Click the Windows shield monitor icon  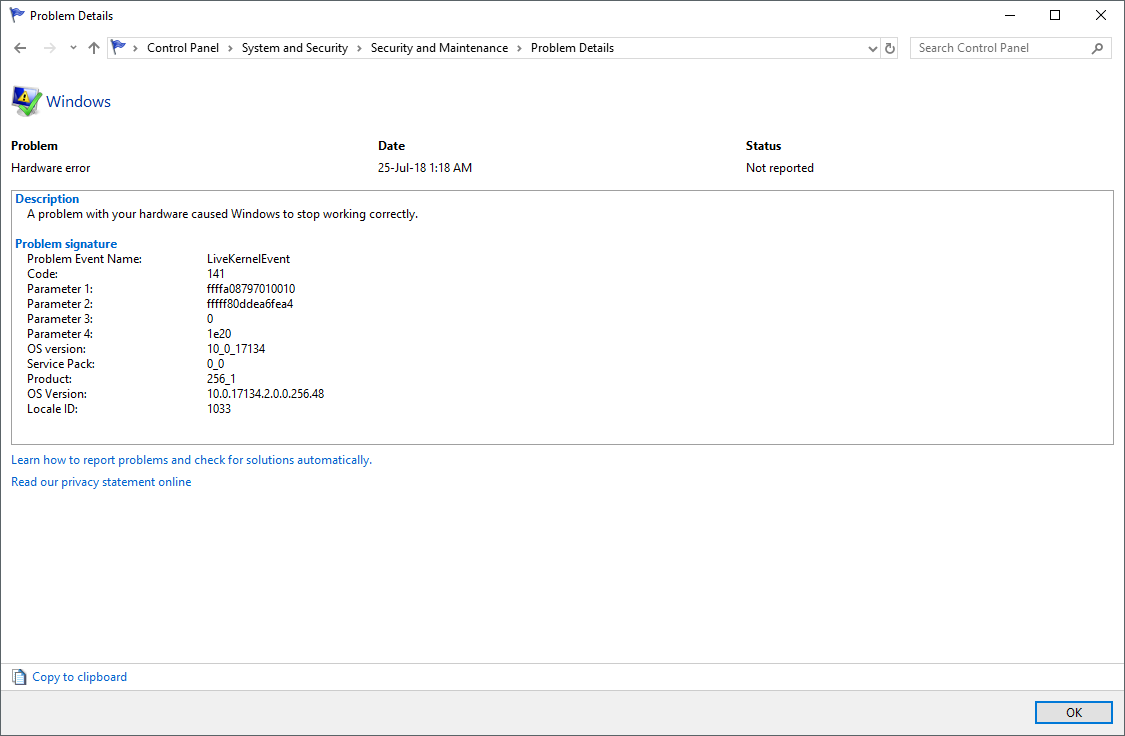[x=26, y=101]
